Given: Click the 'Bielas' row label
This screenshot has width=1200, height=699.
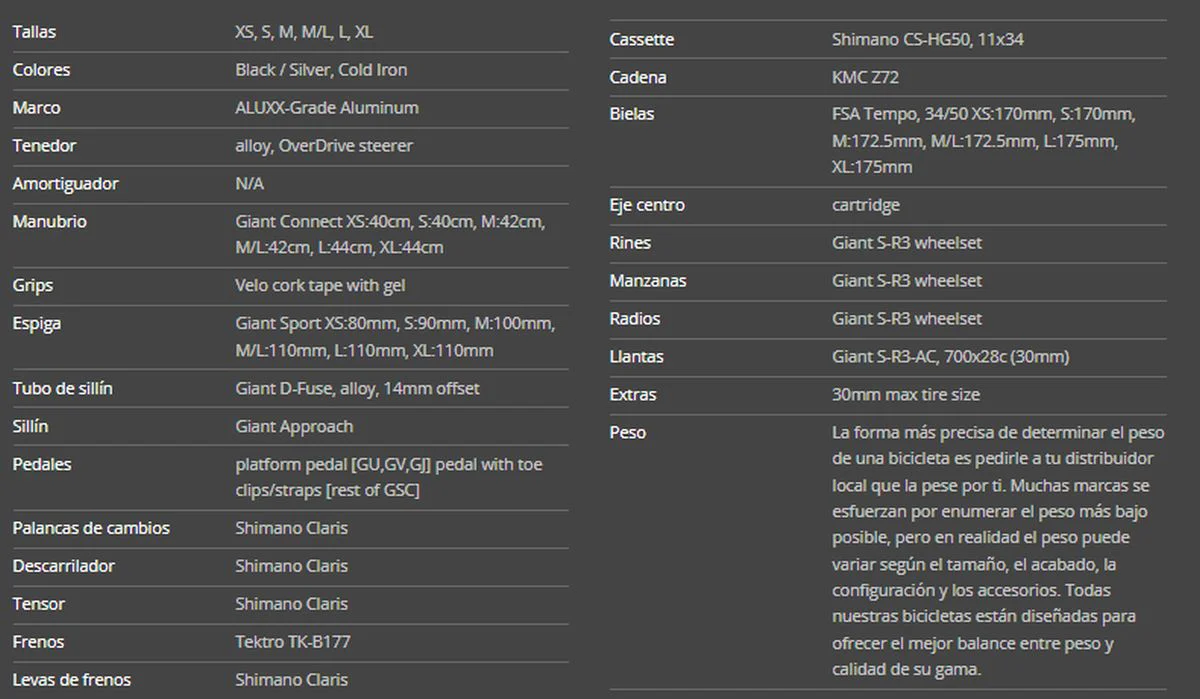Looking at the screenshot, I should [x=632, y=114].
